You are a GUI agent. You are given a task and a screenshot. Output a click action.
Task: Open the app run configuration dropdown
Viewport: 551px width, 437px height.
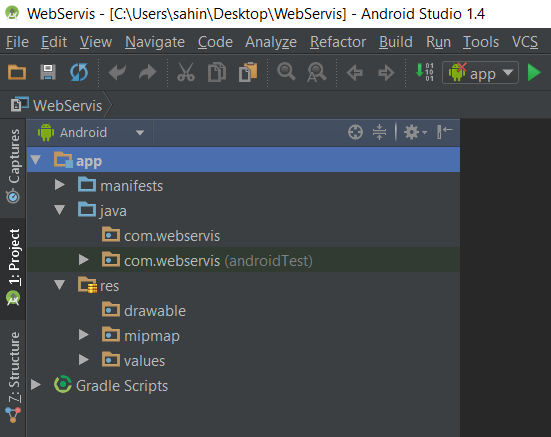coord(480,73)
